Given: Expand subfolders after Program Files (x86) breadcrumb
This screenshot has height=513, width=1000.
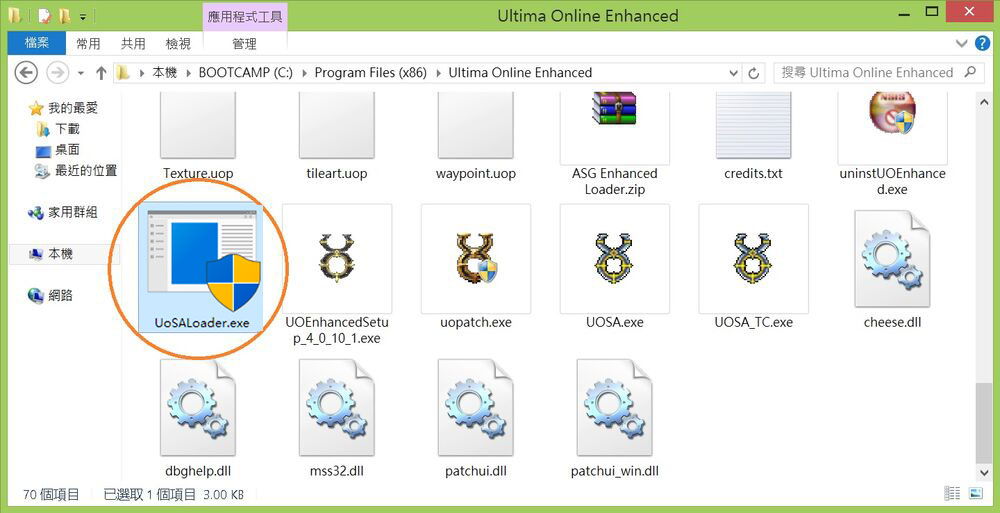Looking at the screenshot, I should point(438,73).
